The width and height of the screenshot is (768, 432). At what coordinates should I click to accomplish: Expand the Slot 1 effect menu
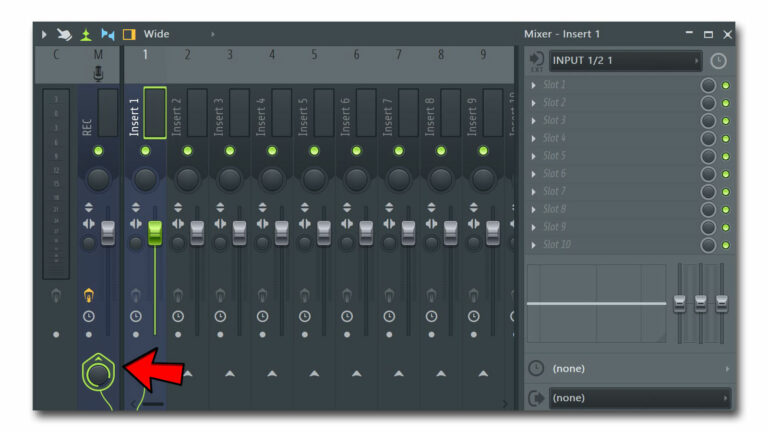point(533,85)
